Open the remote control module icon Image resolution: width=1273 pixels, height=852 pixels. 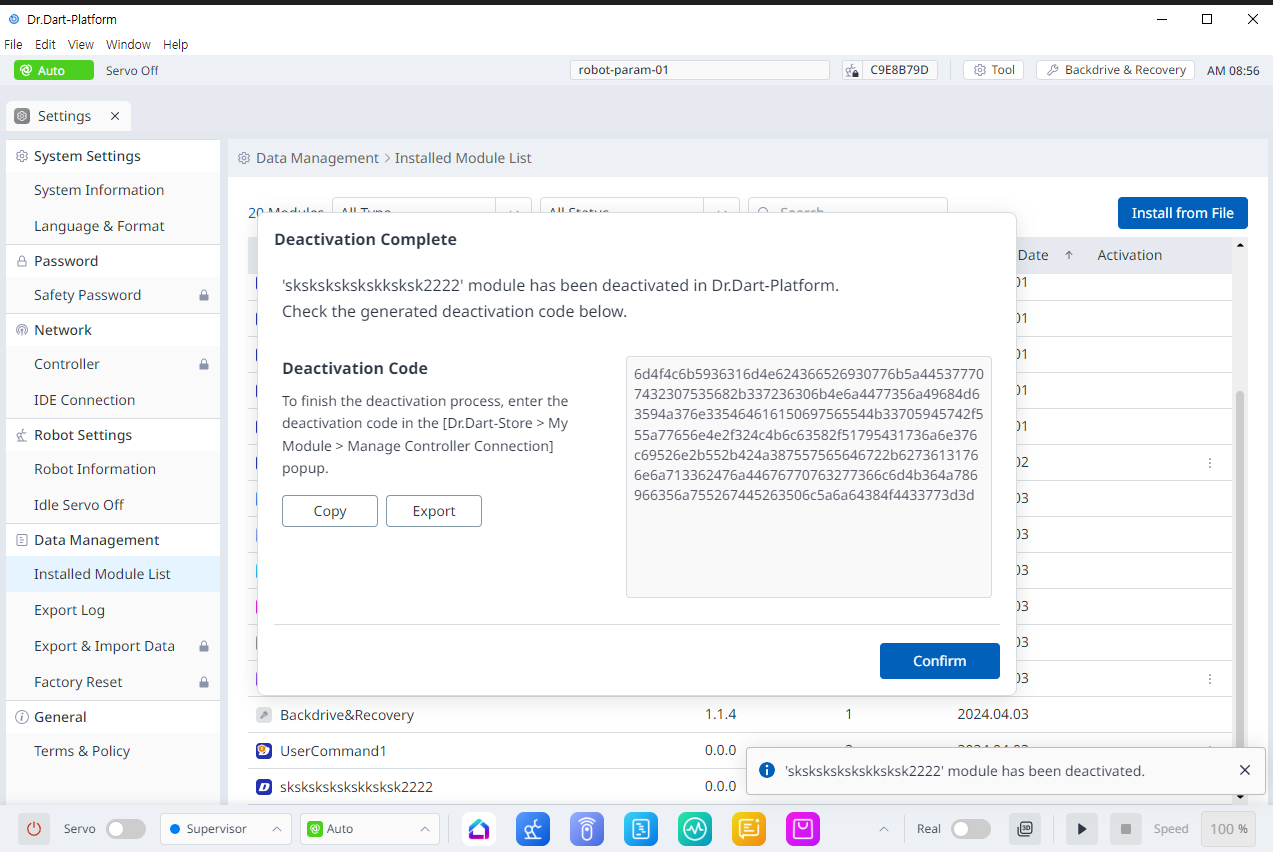click(587, 829)
